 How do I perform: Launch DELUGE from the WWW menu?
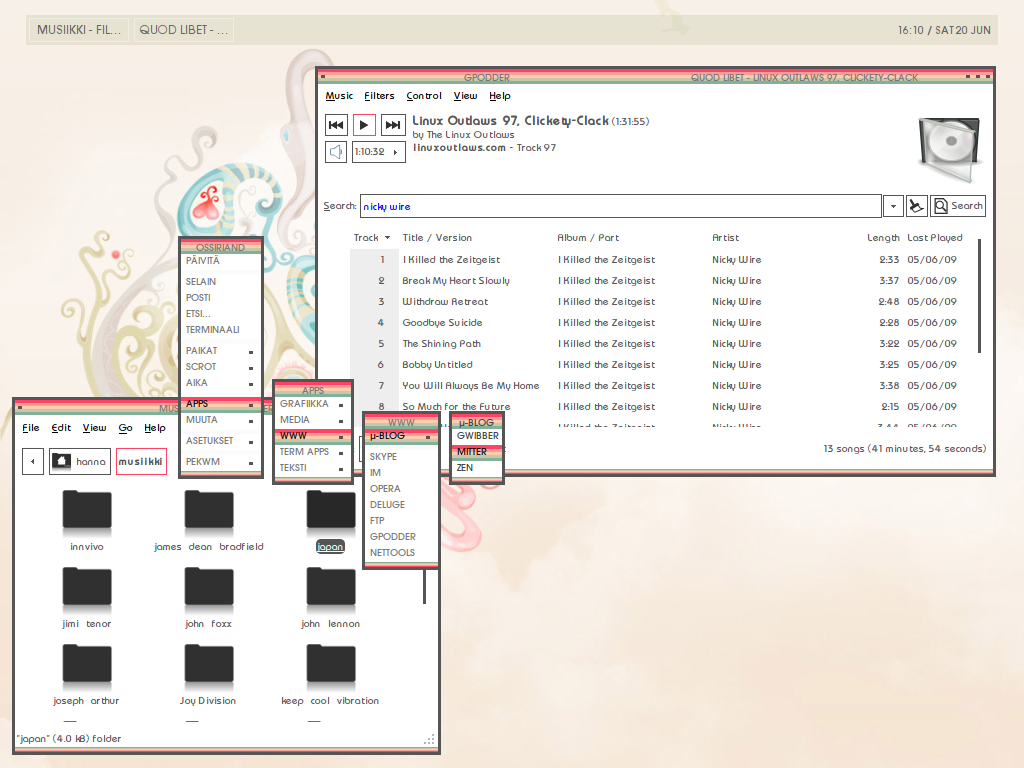401,505
